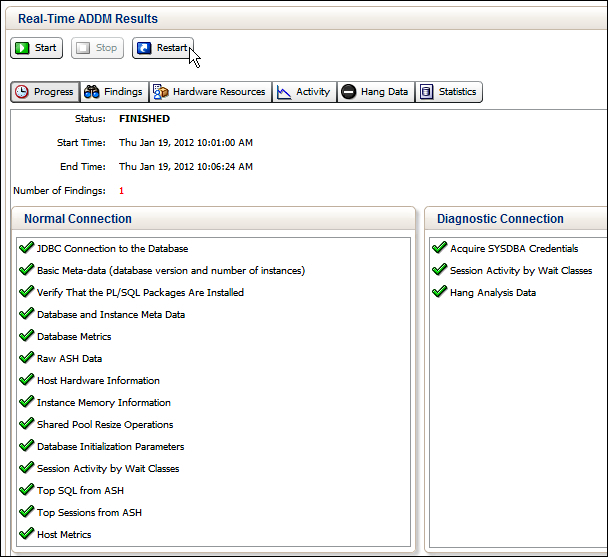Select Database Initialization Parameters text
608x557 pixels.
pos(111,447)
